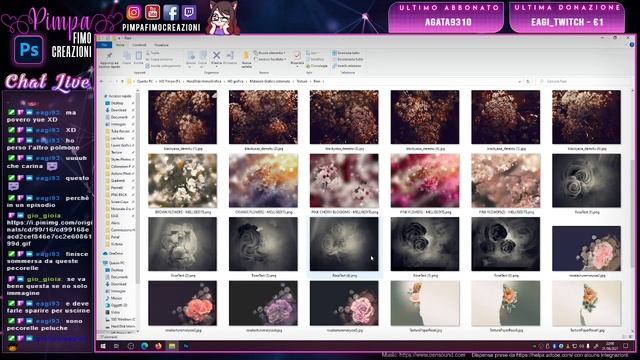This screenshot has width=640, height=360.
Task: Open the Windows Start button
Action: click(x=103, y=346)
